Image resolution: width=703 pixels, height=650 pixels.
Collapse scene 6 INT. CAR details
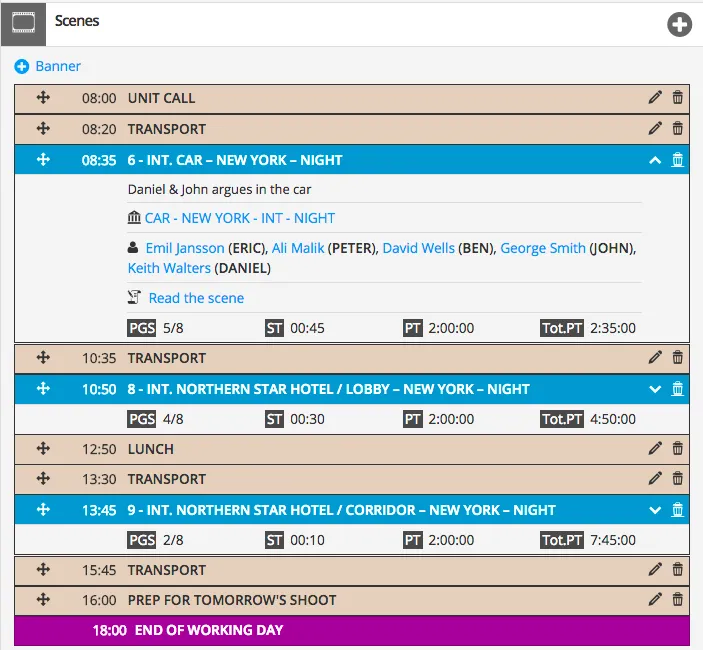pyautogui.click(x=655, y=160)
